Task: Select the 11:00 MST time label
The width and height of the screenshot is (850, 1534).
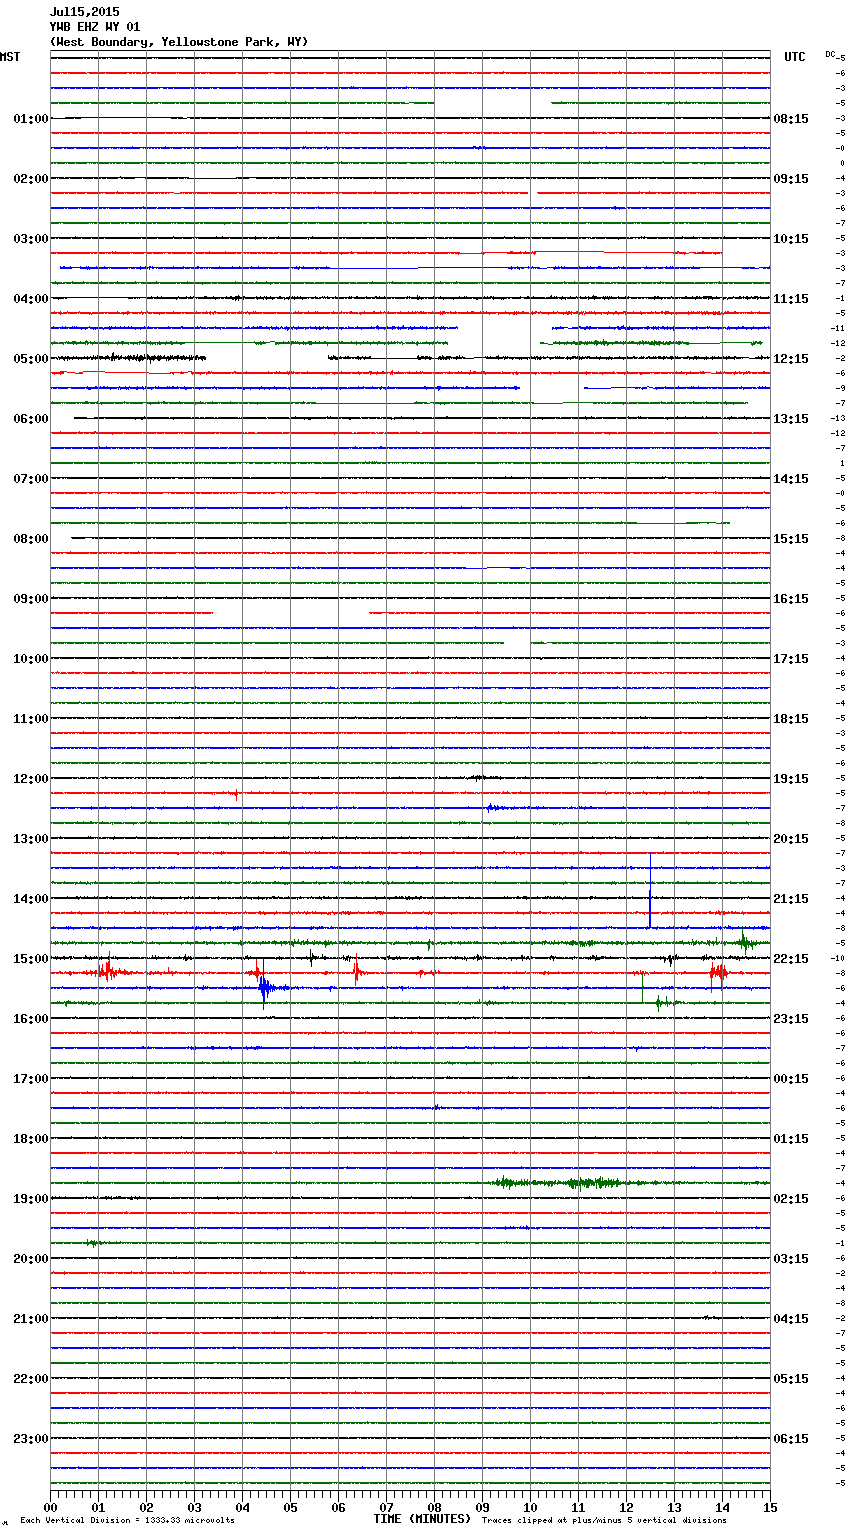Action: (x=31, y=719)
